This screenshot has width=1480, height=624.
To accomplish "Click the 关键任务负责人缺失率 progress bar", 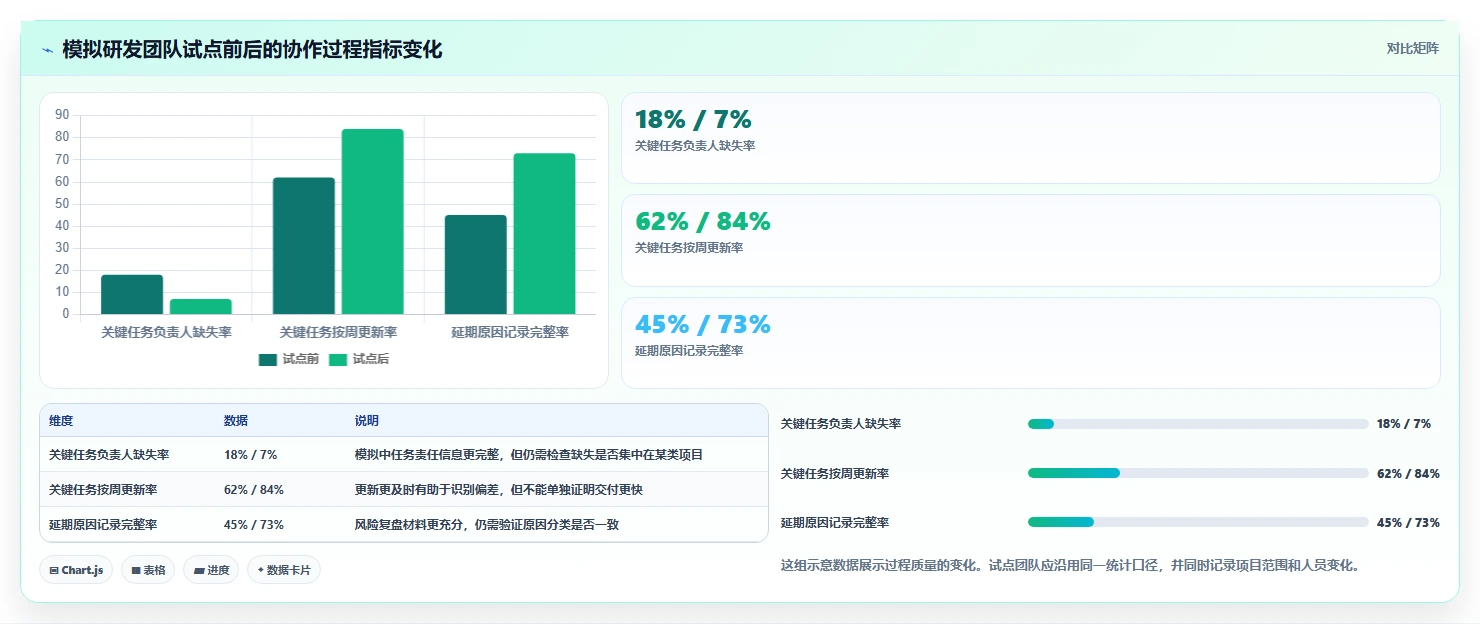I will click(1198, 424).
